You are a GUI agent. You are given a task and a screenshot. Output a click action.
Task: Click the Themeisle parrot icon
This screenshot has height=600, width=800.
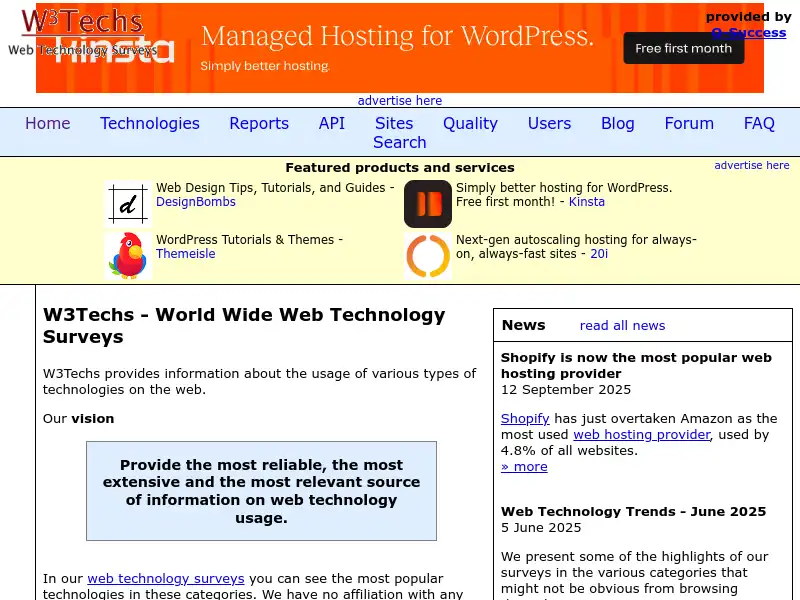coord(127,254)
